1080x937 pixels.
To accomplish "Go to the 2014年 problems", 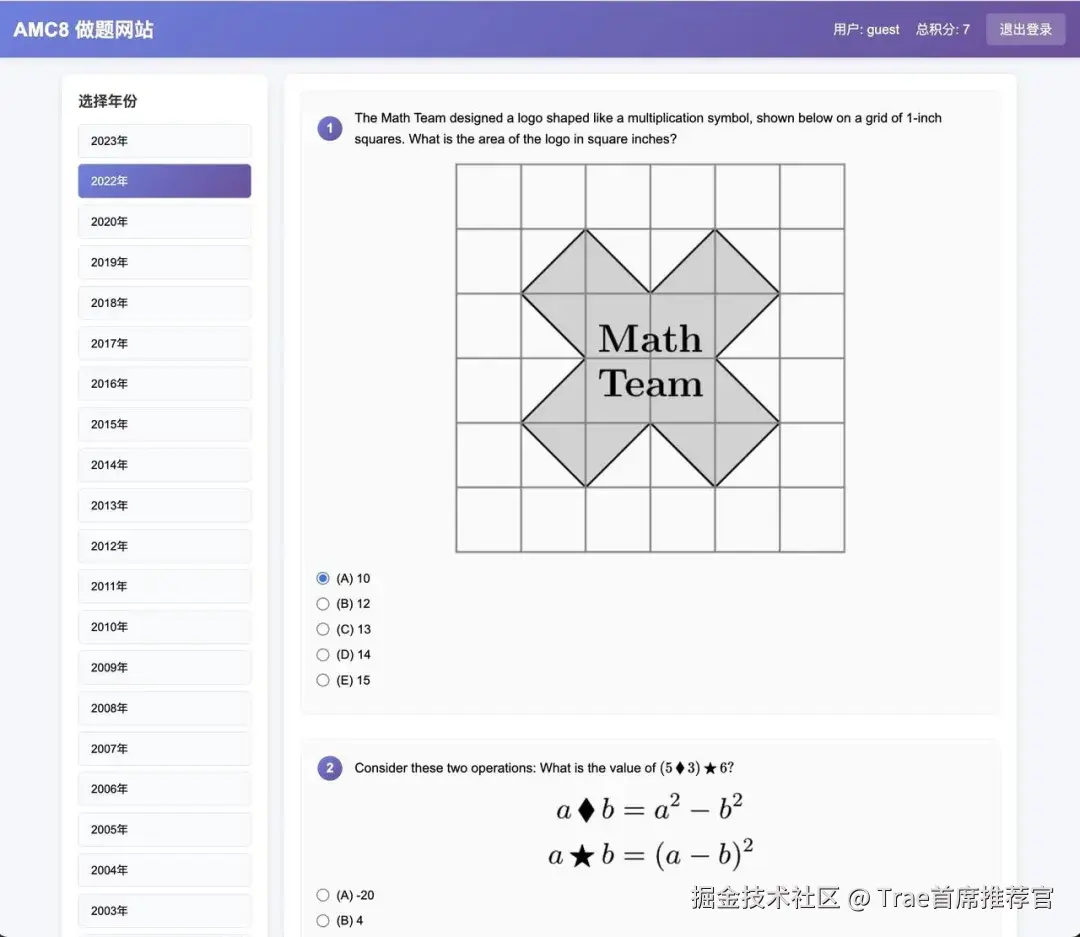I will [x=165, y=465].
